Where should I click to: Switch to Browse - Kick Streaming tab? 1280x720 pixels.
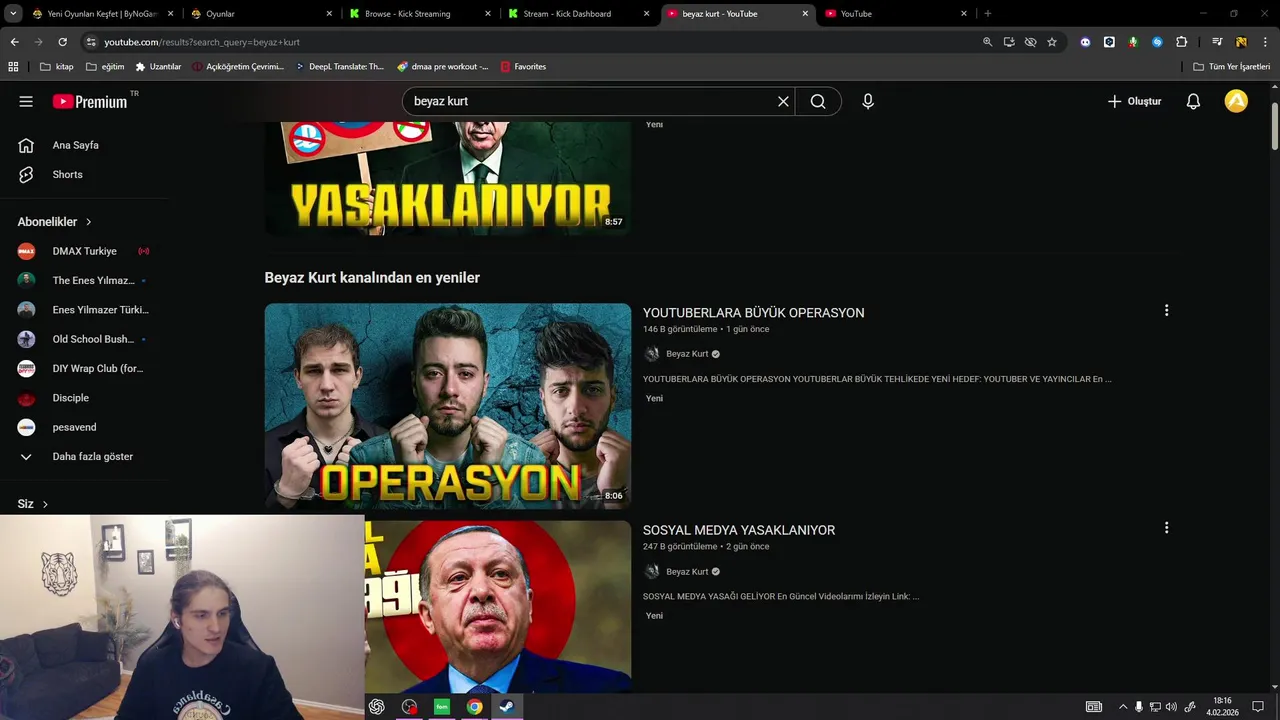(419, 14)
